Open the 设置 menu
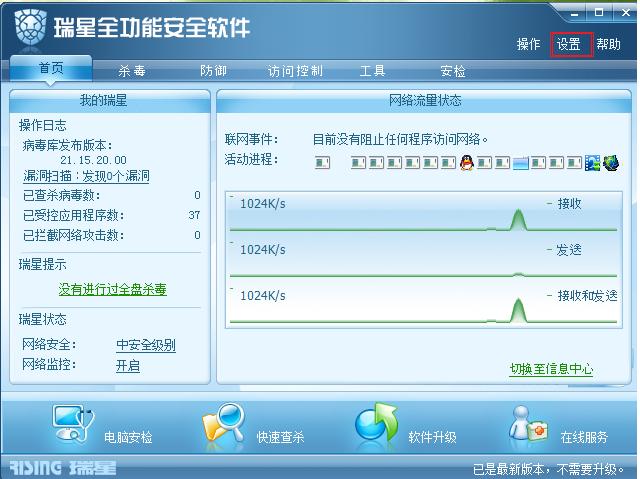 point(569,44)
